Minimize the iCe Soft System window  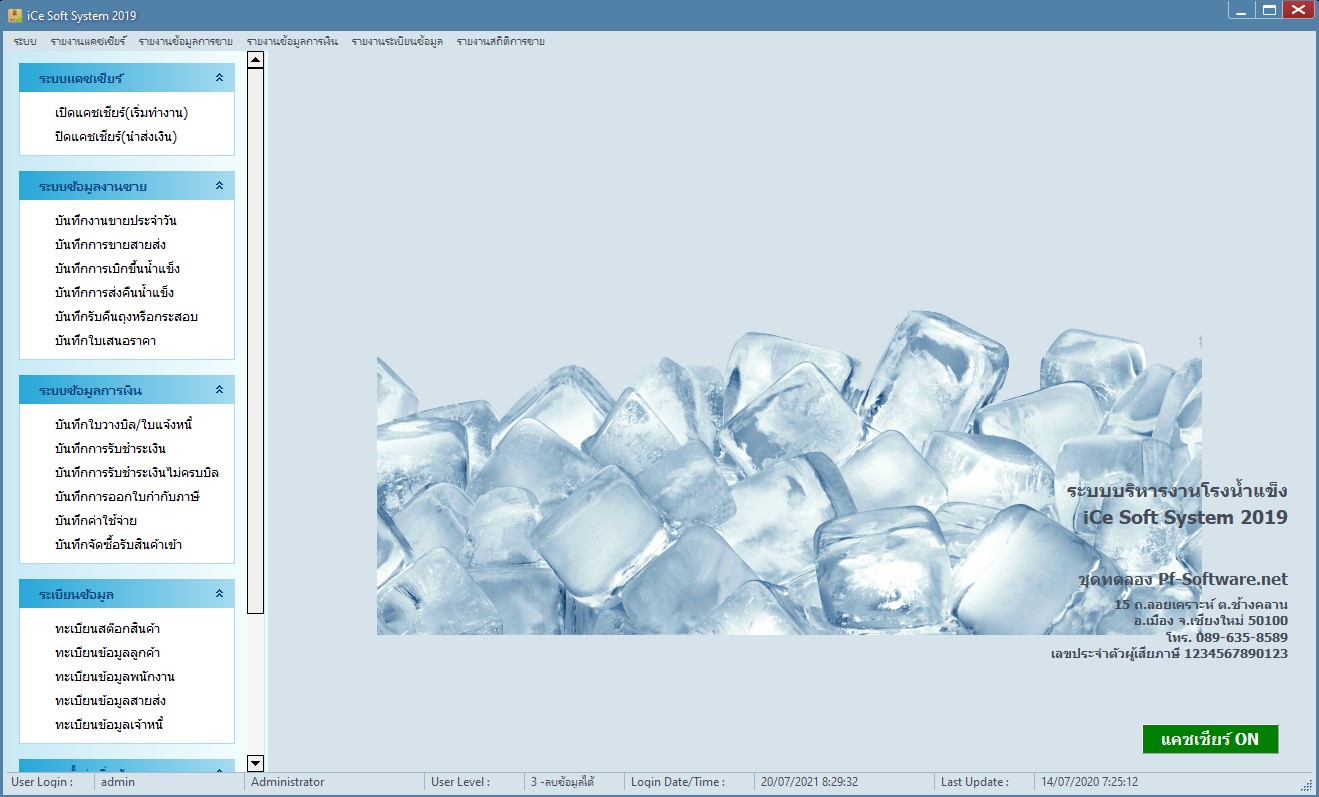point(1241,10)
